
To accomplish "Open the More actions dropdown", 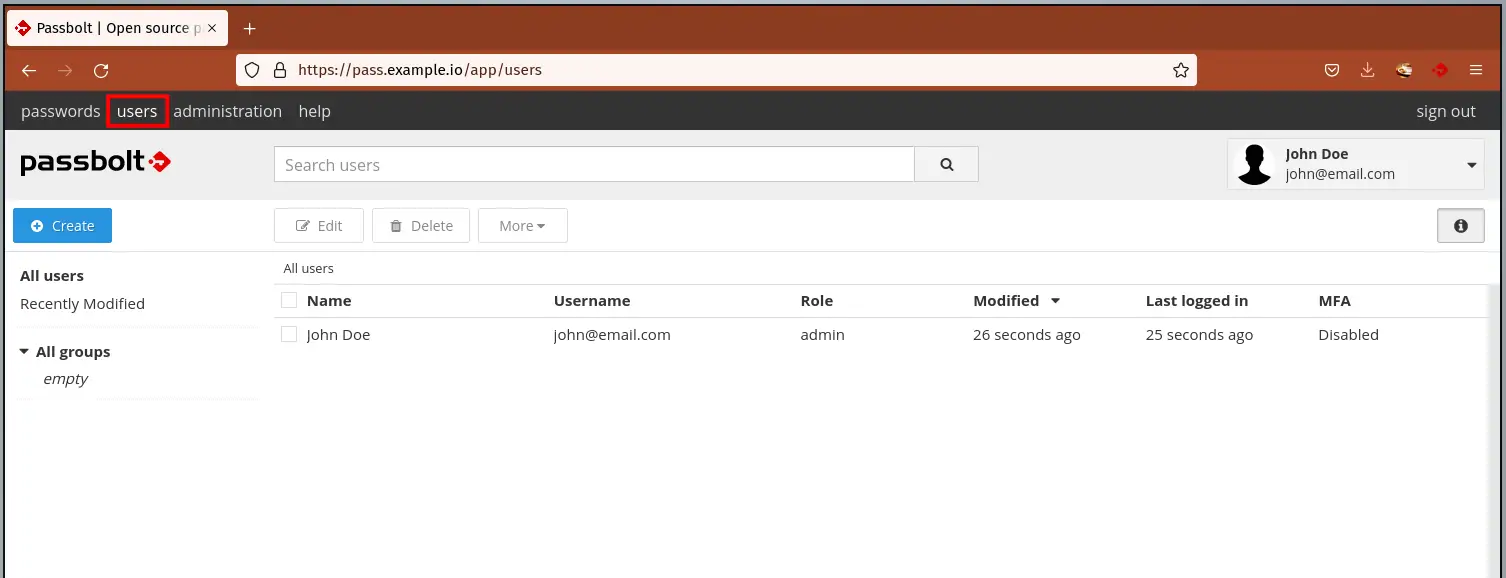I will point(522,226).
